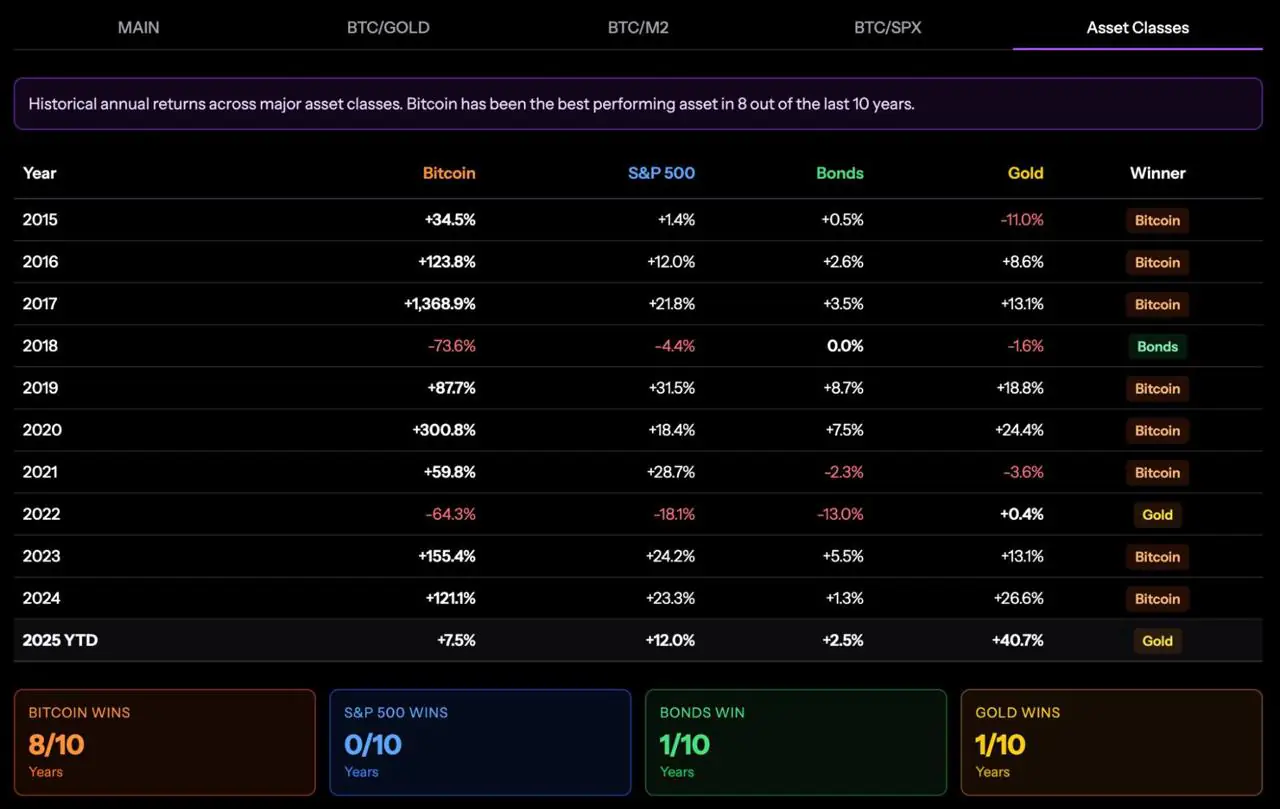Click the Bitcoin winner badge for 2023
1280x809 pixels.
coord(1158,556)
